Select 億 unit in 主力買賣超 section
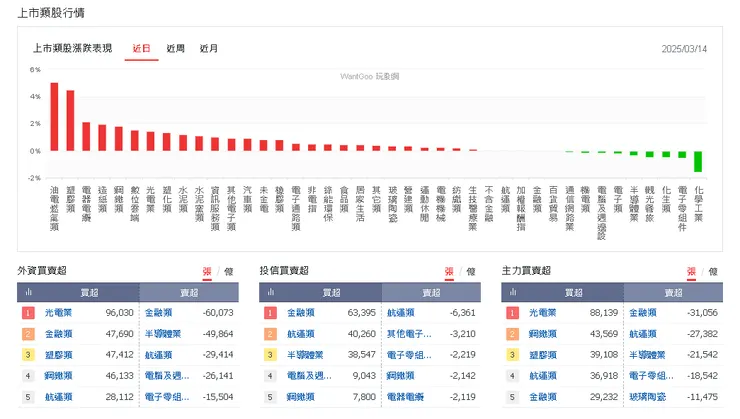Screen dimensions: 740x419 [713, 271]
